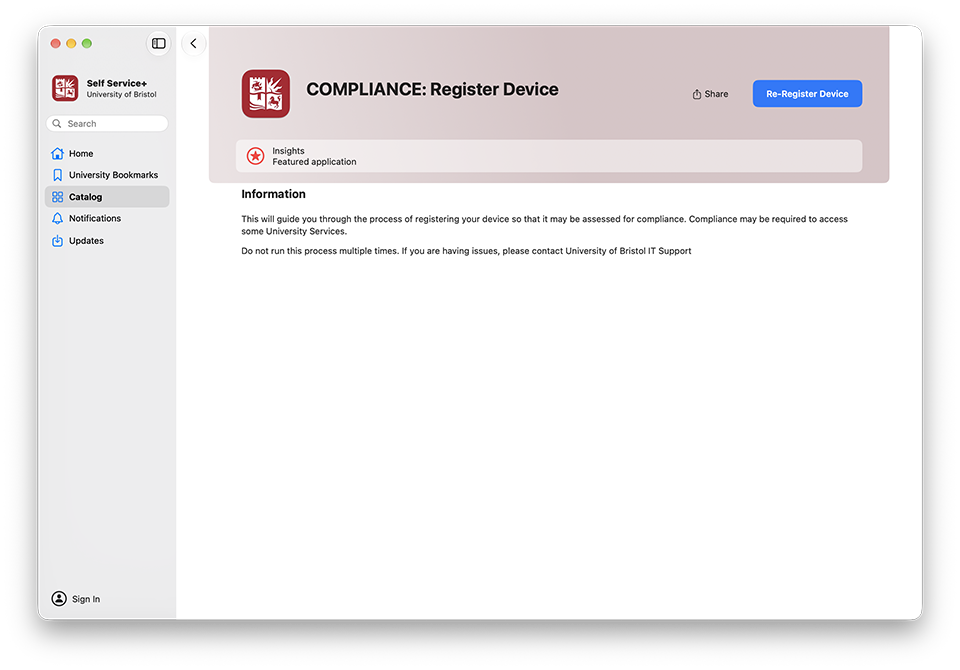Click the Self Service+ Bristol crest logo

pyautogui.click(x=65, y=88)
